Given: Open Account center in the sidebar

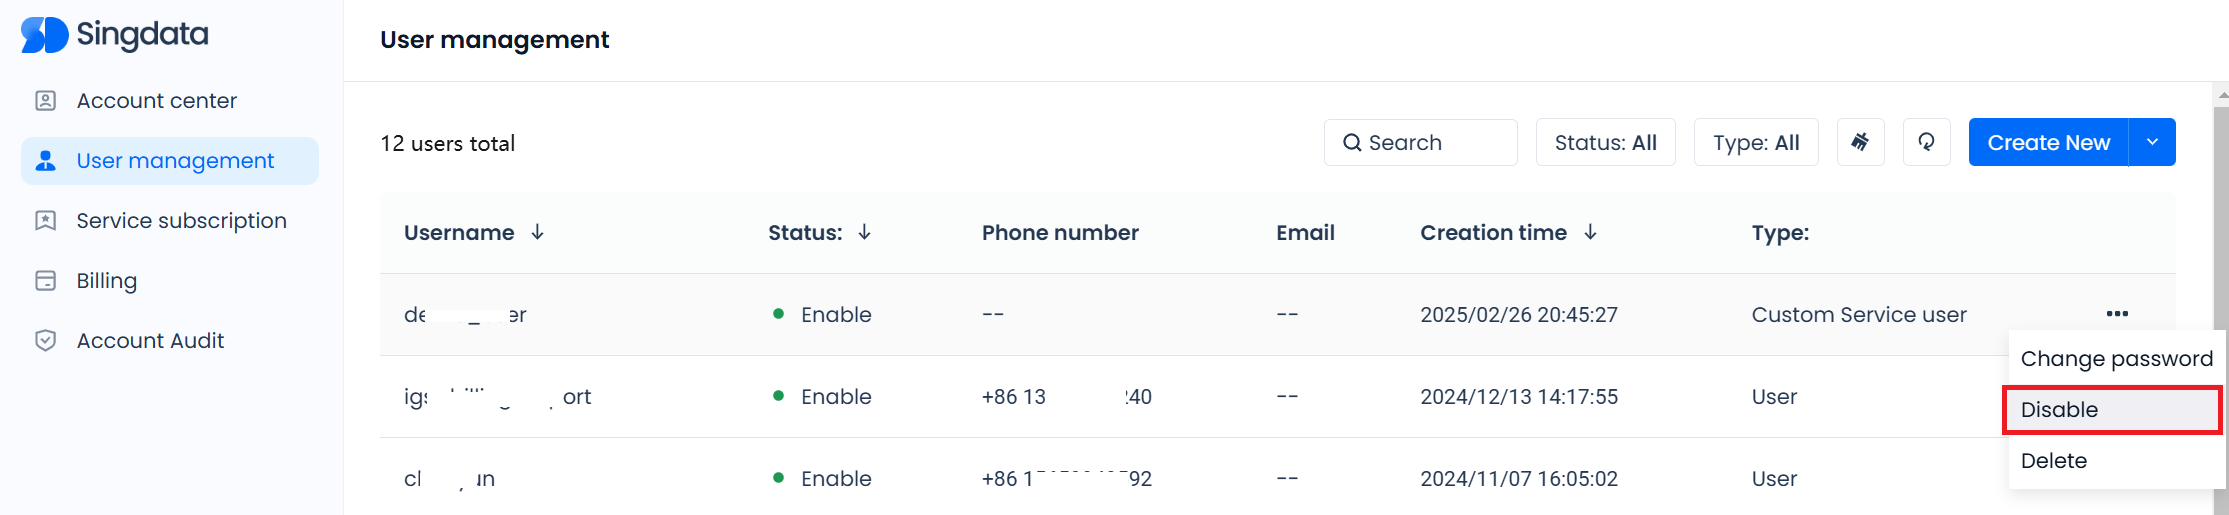Looking at the screenshot, I should coord(156,101).
